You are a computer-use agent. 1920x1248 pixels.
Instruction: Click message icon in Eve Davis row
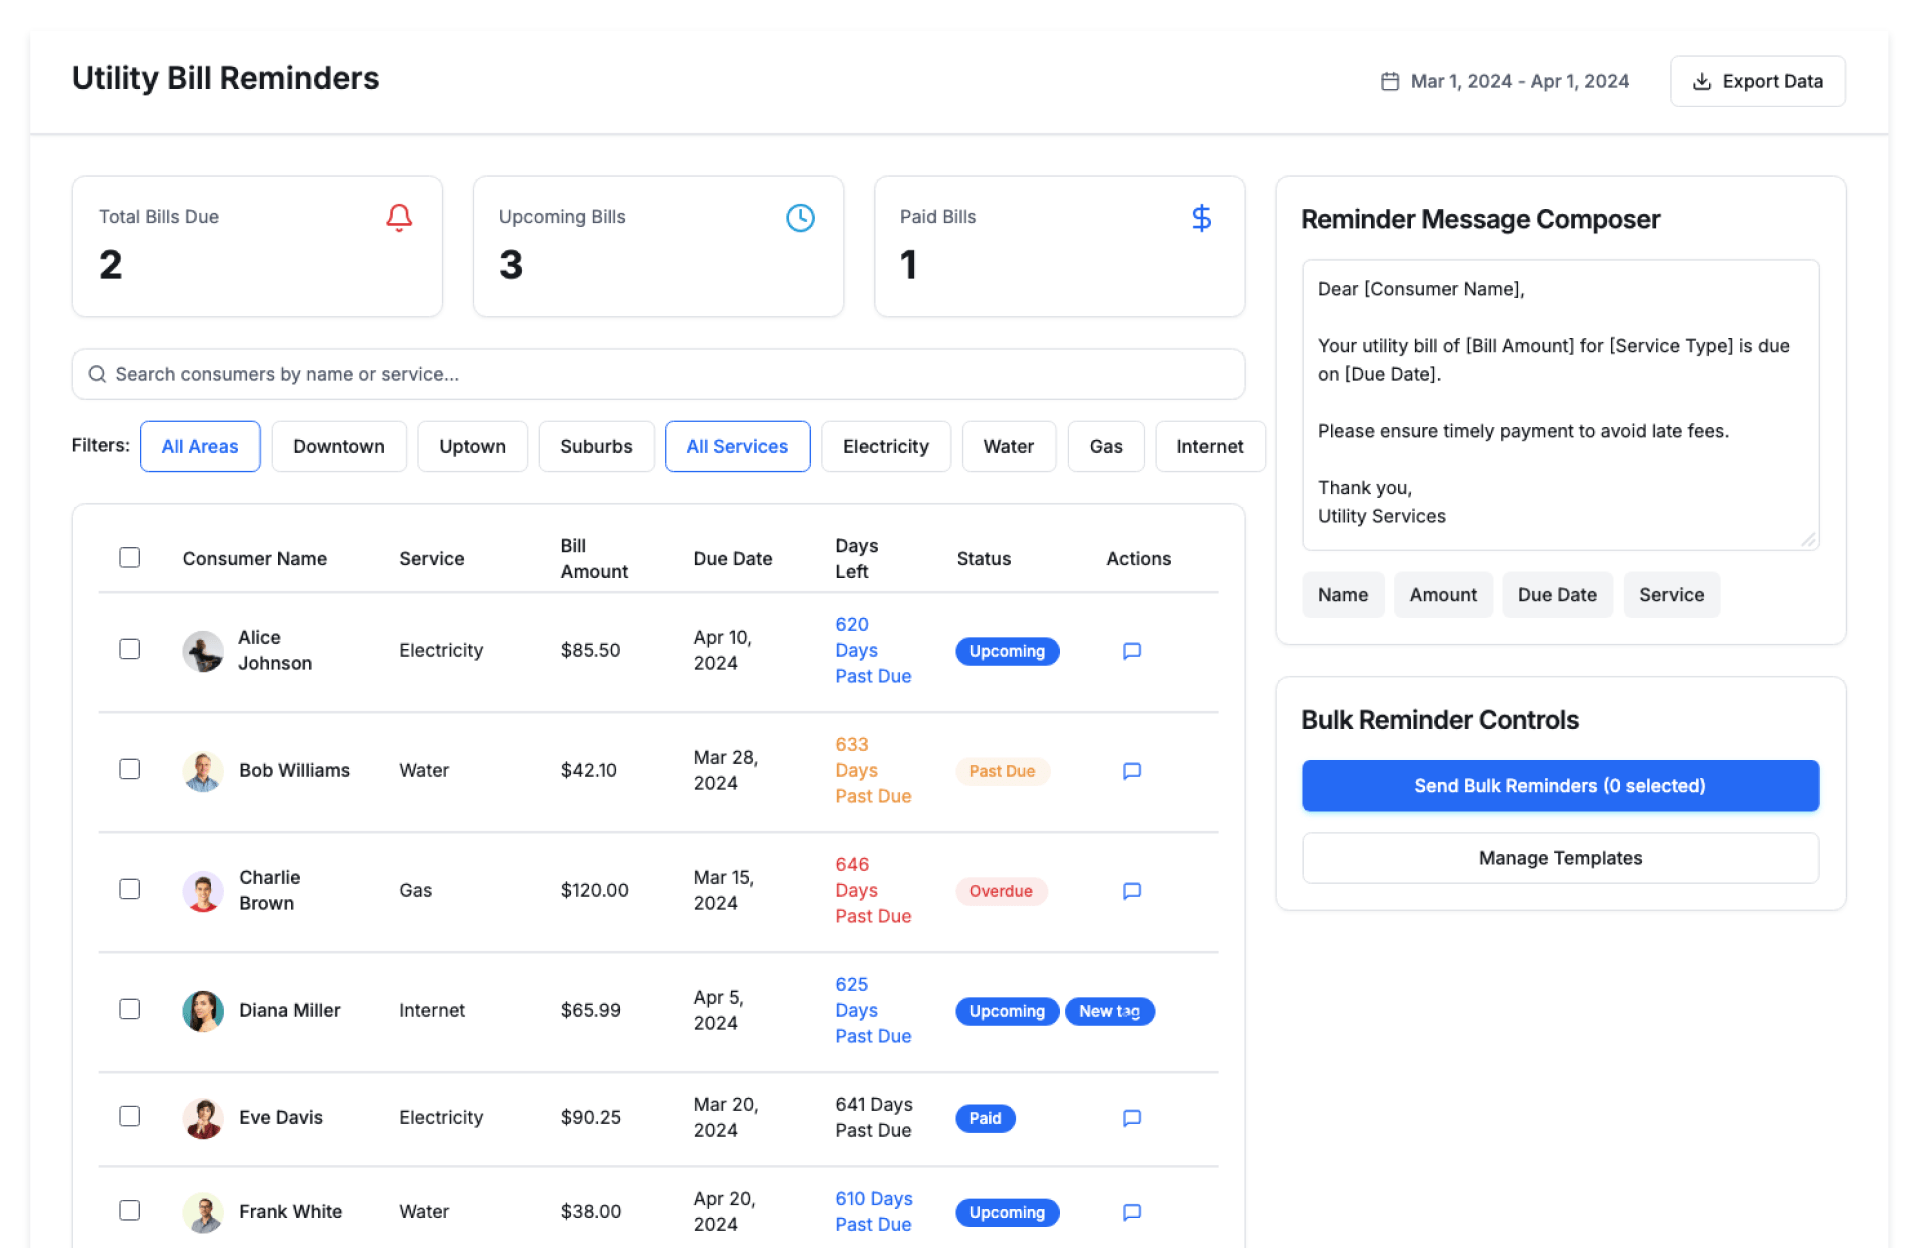coord(1131,1118)
